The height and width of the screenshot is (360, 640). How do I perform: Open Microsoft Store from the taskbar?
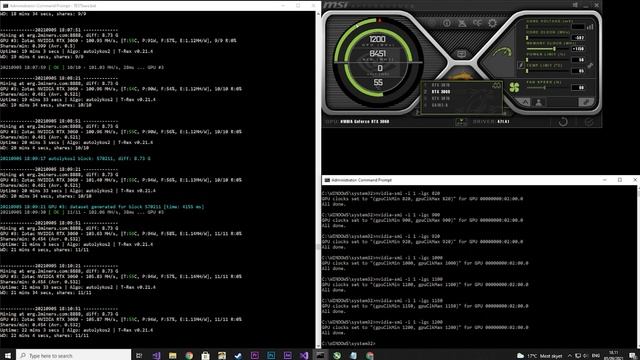(x=205, y=356)
